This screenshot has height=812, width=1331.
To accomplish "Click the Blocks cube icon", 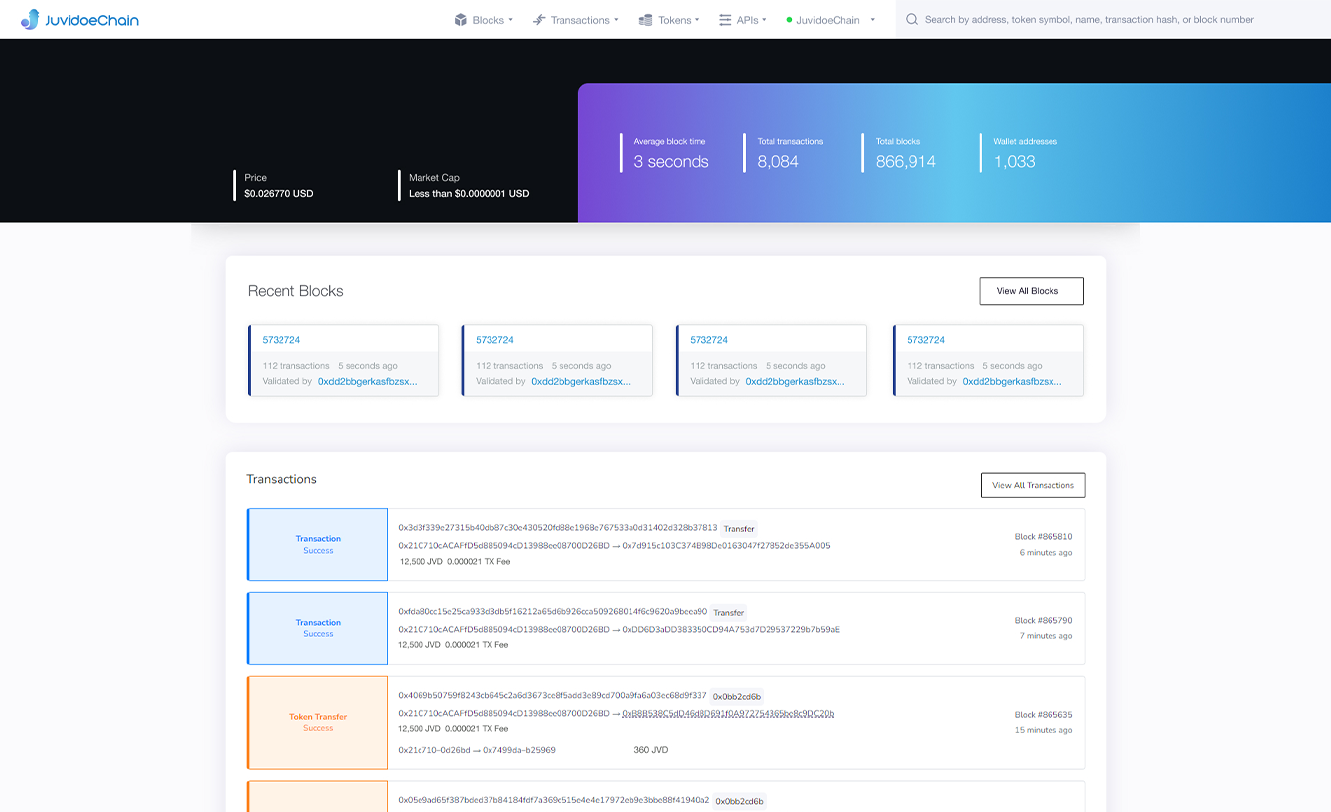I will coord(461,20).
